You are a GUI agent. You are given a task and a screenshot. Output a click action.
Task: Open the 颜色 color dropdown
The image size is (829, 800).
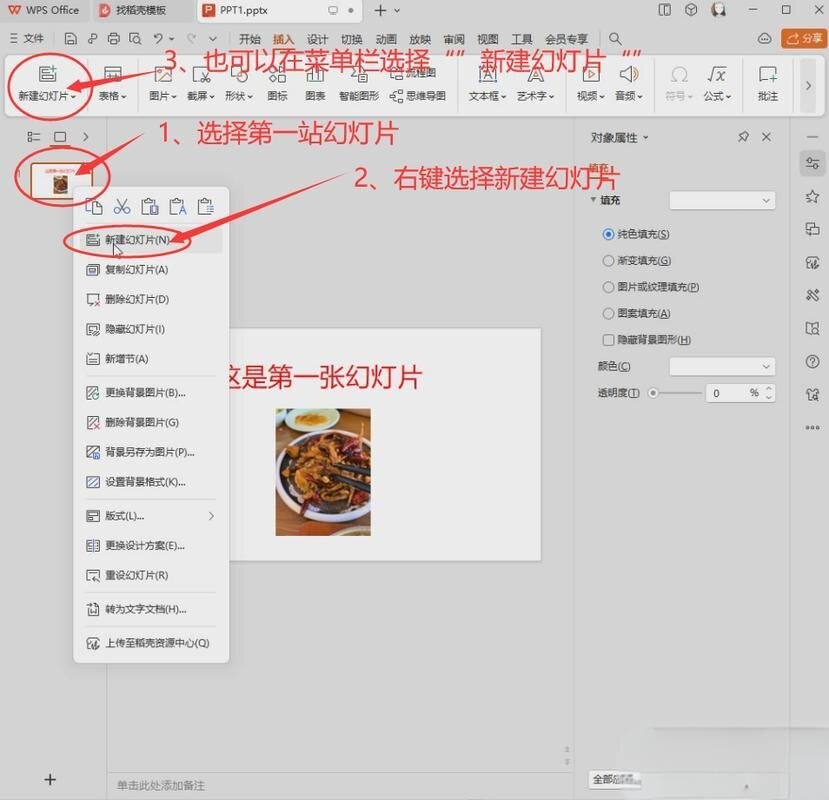(x=722, y=367)
